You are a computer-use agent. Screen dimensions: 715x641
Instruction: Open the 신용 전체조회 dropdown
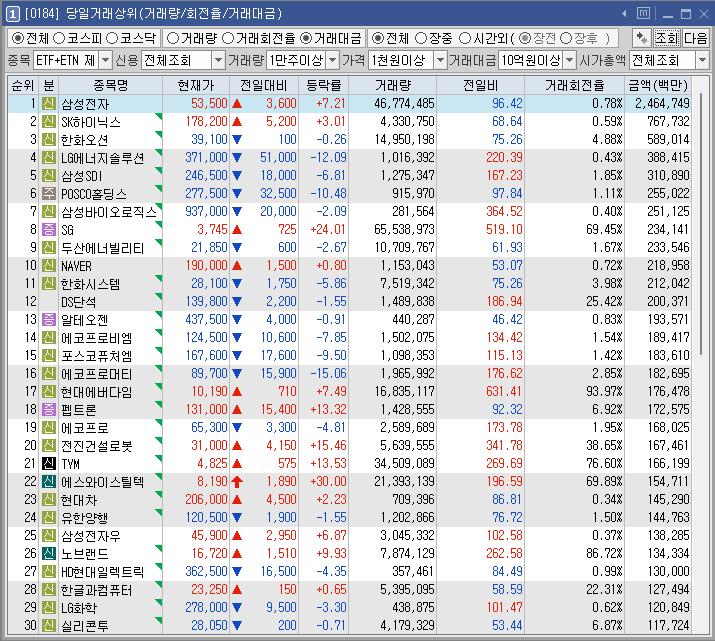[x=218, y=60]
